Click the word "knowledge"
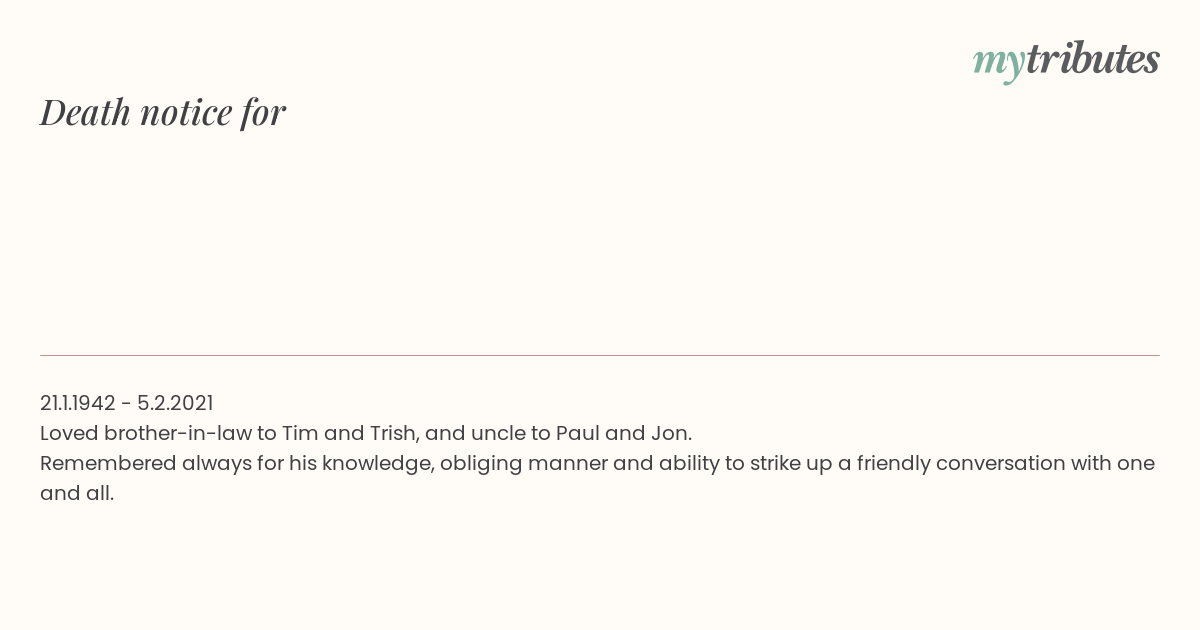 click(x=376, y=464)
